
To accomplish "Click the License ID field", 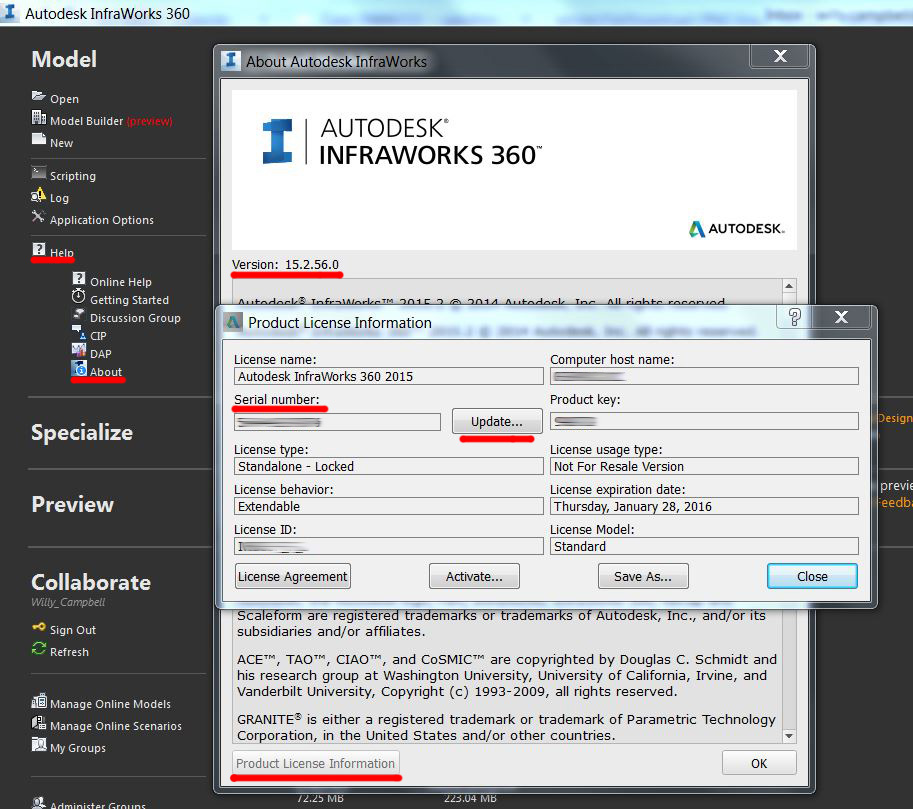I will tap(388, 546).
